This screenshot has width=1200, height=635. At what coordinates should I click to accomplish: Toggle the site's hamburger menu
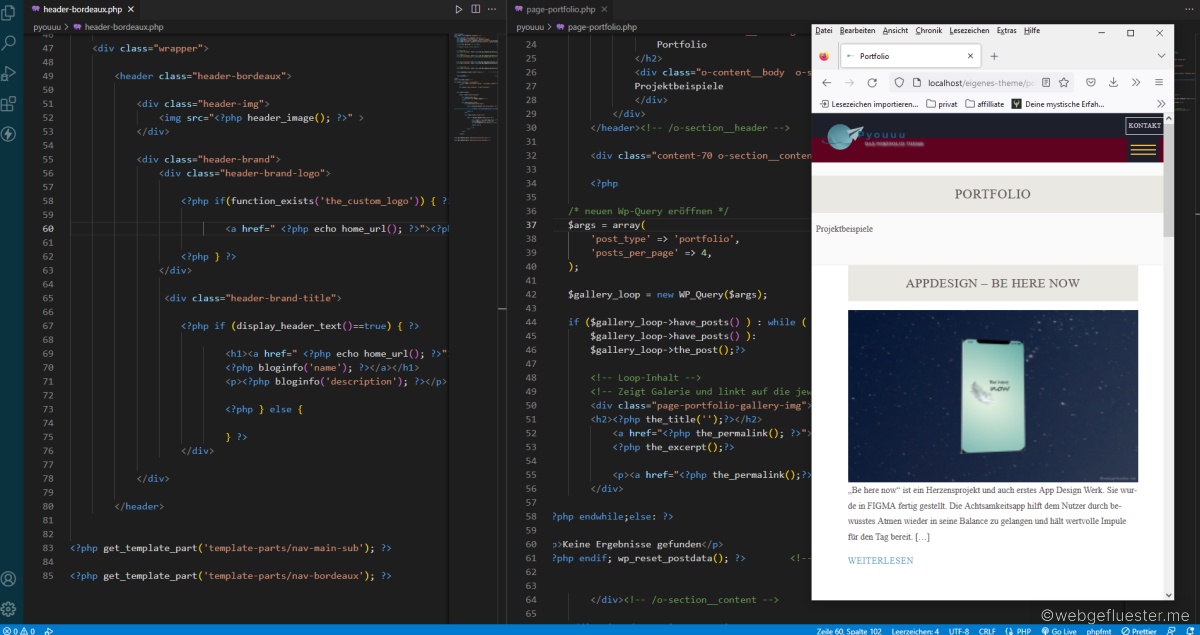pyautogui.click(x=1143, y=150)
